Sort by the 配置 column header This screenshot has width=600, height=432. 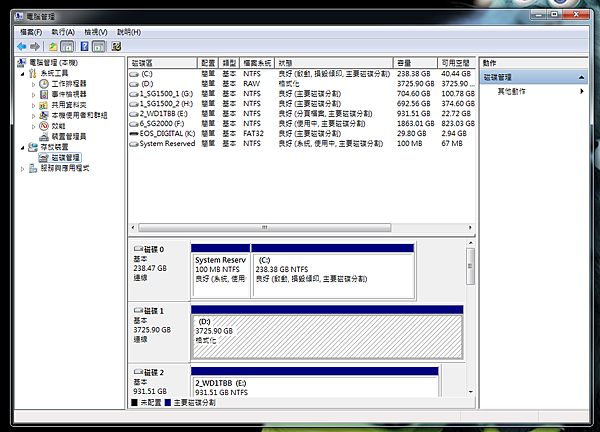(208, 63)
